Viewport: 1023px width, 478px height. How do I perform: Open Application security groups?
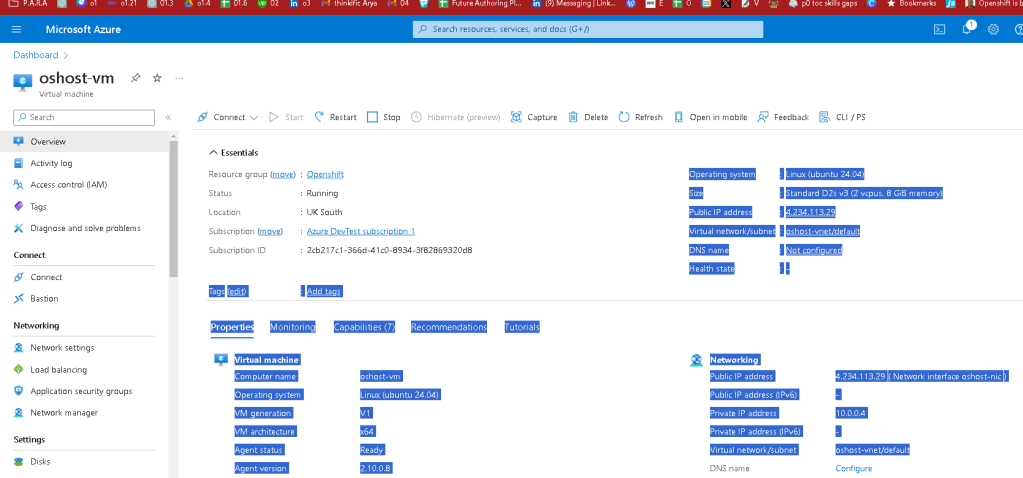[x=84, y=391]
